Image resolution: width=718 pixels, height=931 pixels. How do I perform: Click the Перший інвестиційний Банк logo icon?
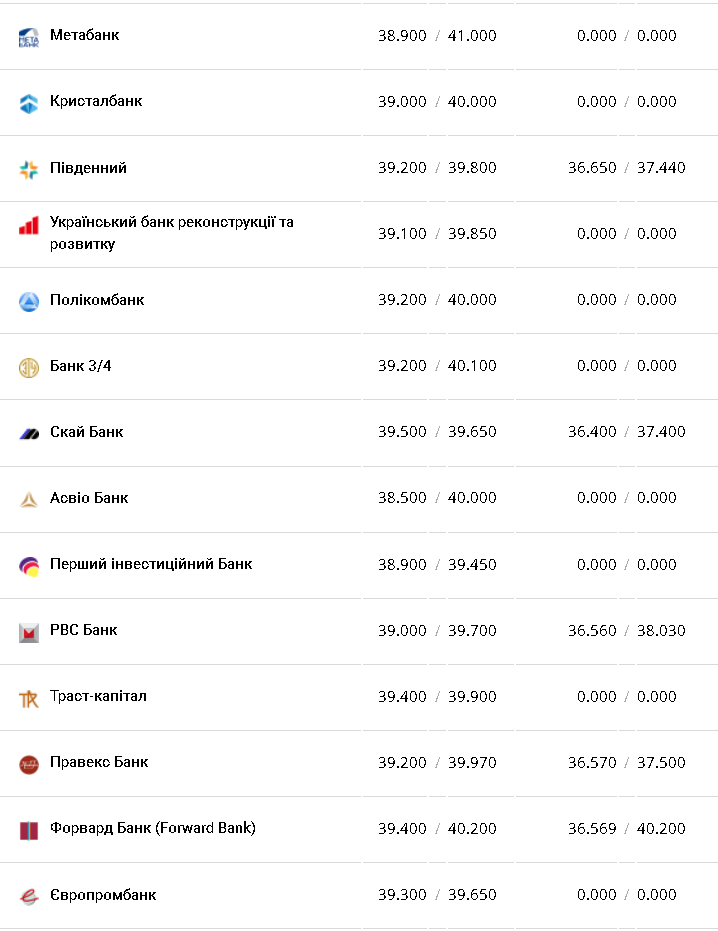(28, 566)
